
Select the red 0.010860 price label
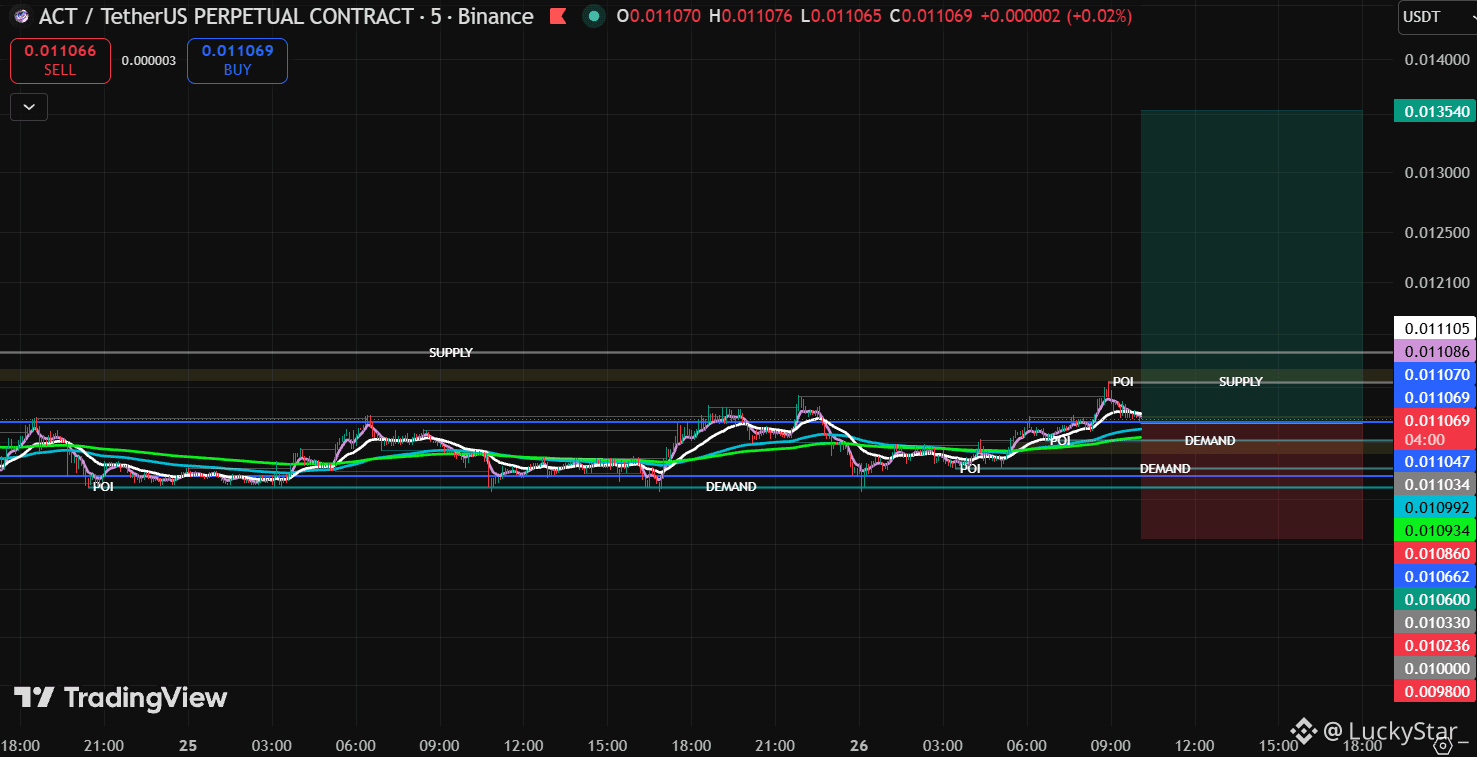pyautogui.click(x=1435, y=553)
